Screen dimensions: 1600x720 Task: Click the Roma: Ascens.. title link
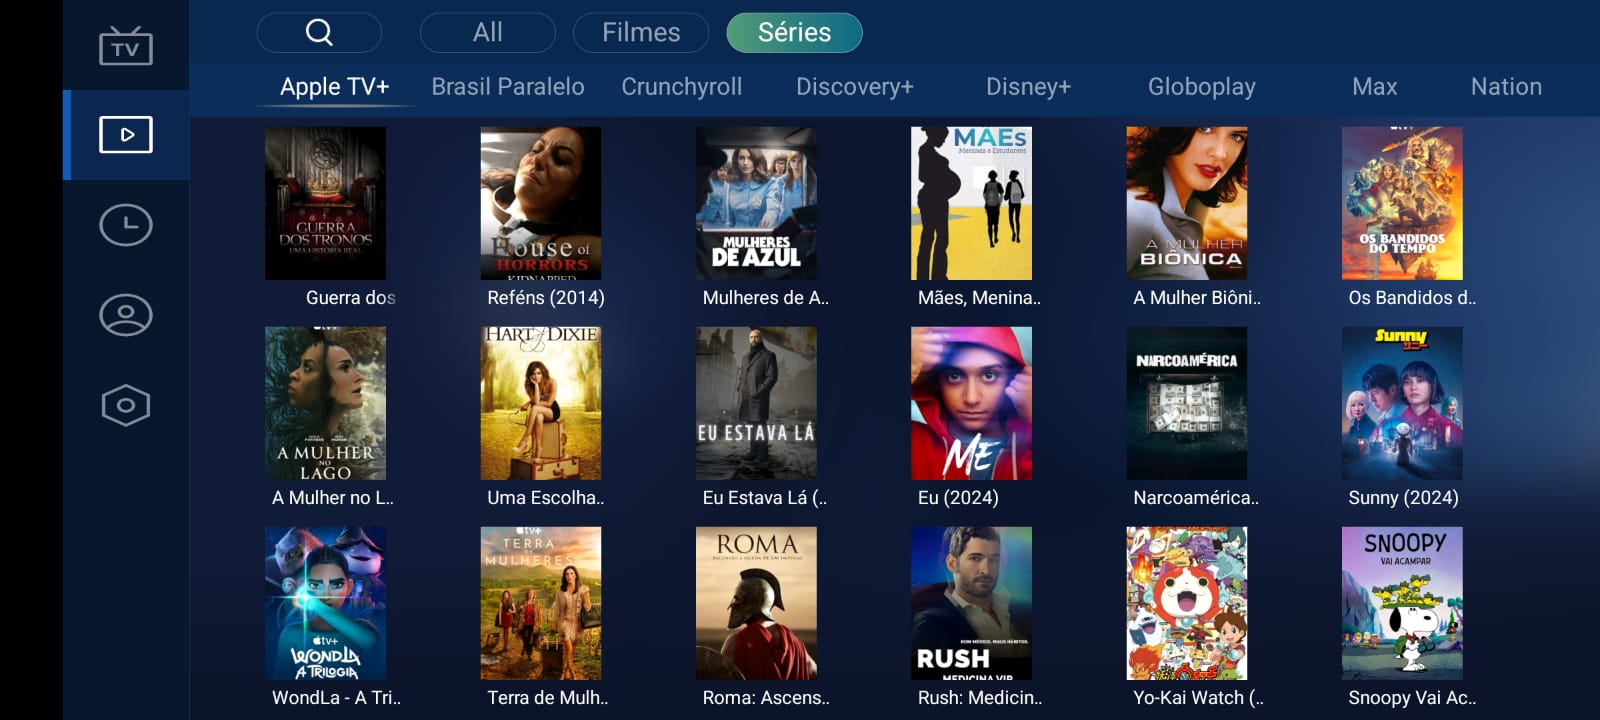tap(766, 698)
